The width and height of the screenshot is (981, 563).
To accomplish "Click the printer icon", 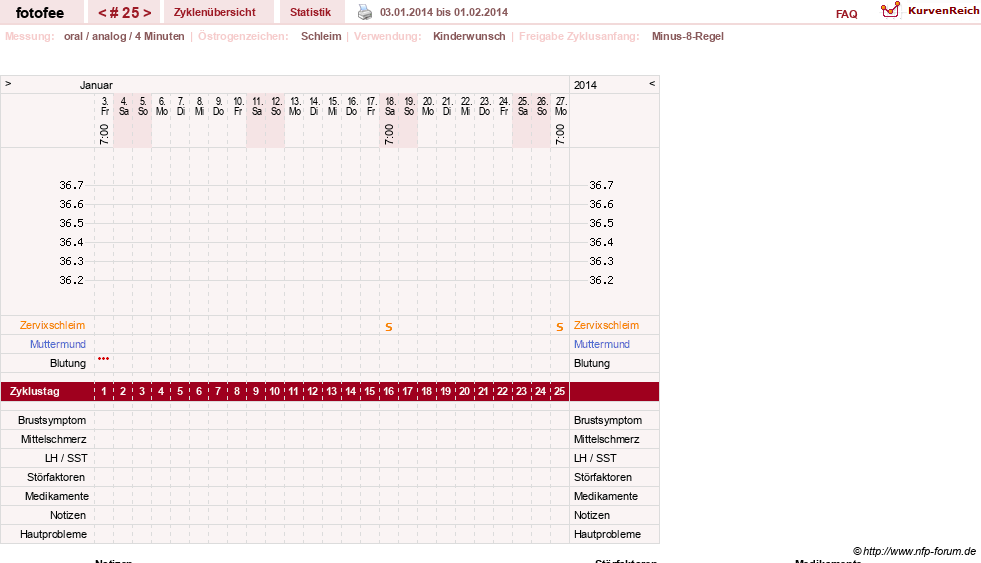I will click(365, 12).
